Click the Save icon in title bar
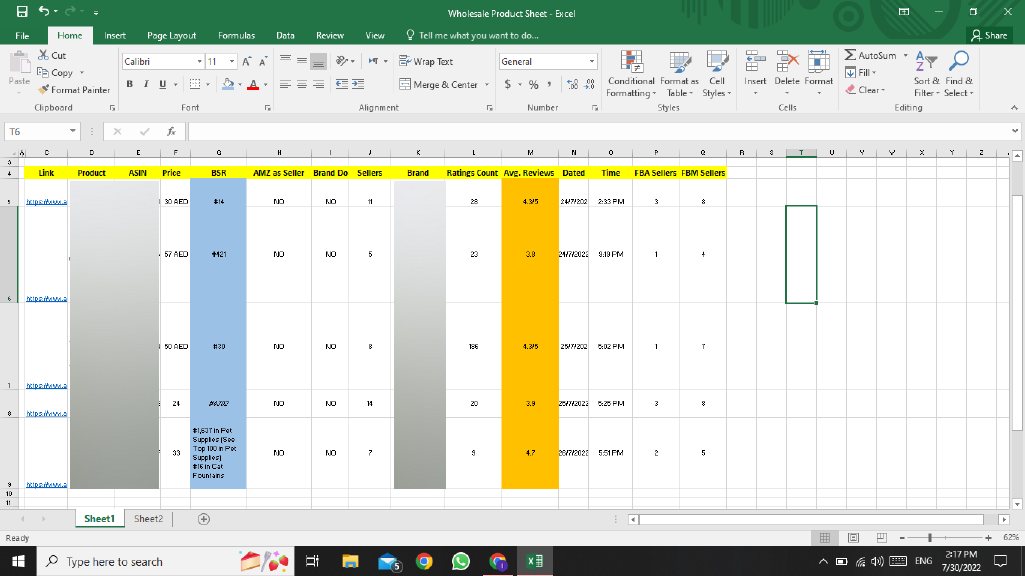1025x576 pixels. pyautogui.click(x=22, y=12)
